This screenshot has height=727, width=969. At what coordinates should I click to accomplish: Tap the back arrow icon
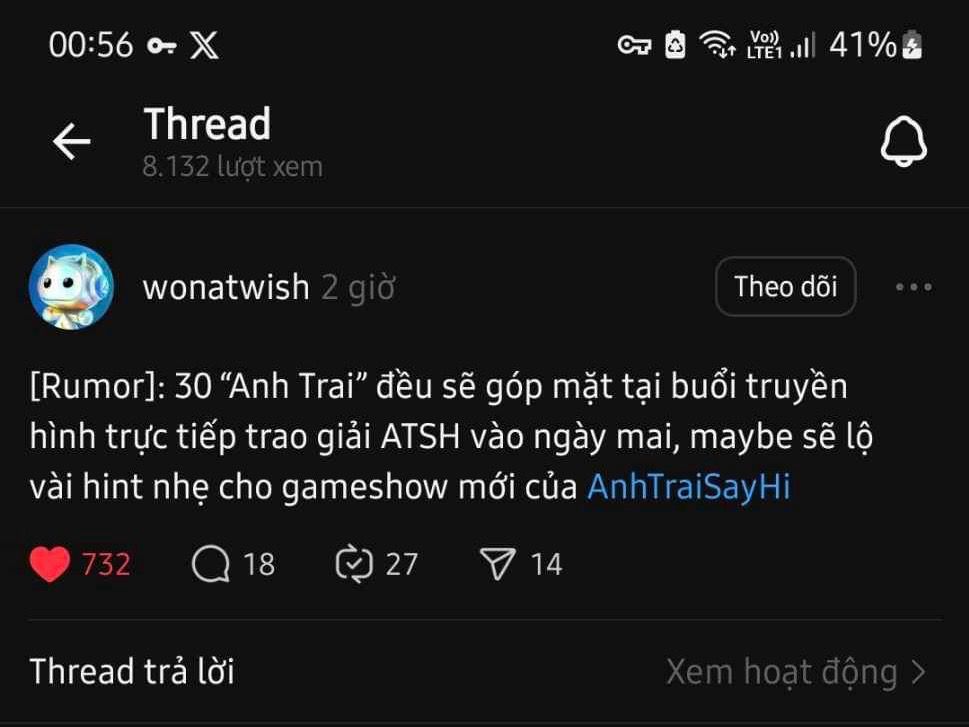coord(72,141)
